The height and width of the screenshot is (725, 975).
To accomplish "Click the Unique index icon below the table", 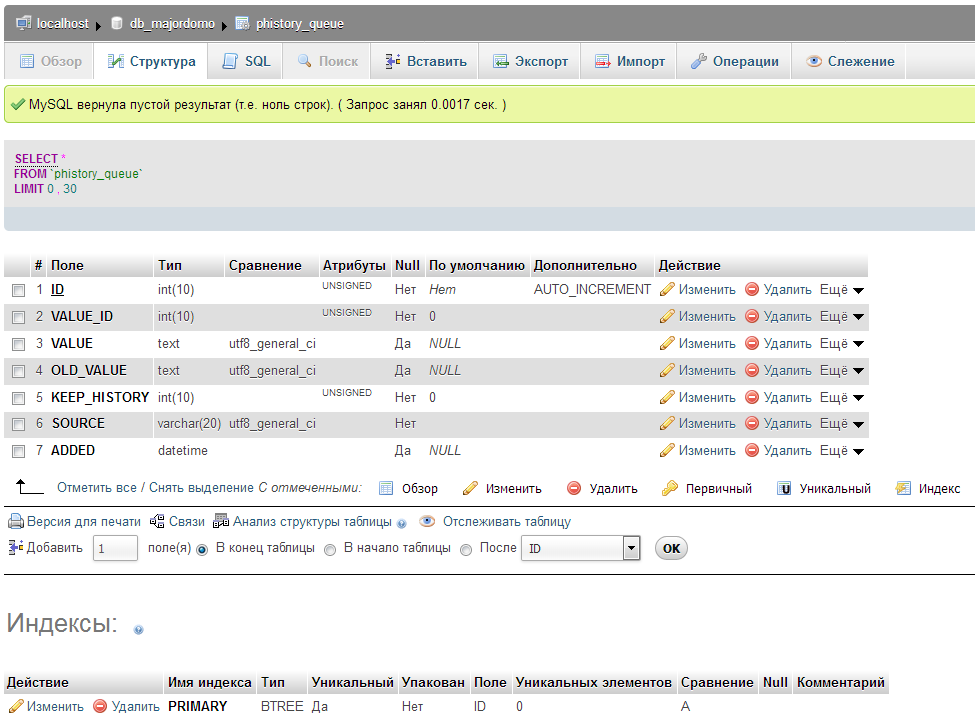I will click(785, 489).
